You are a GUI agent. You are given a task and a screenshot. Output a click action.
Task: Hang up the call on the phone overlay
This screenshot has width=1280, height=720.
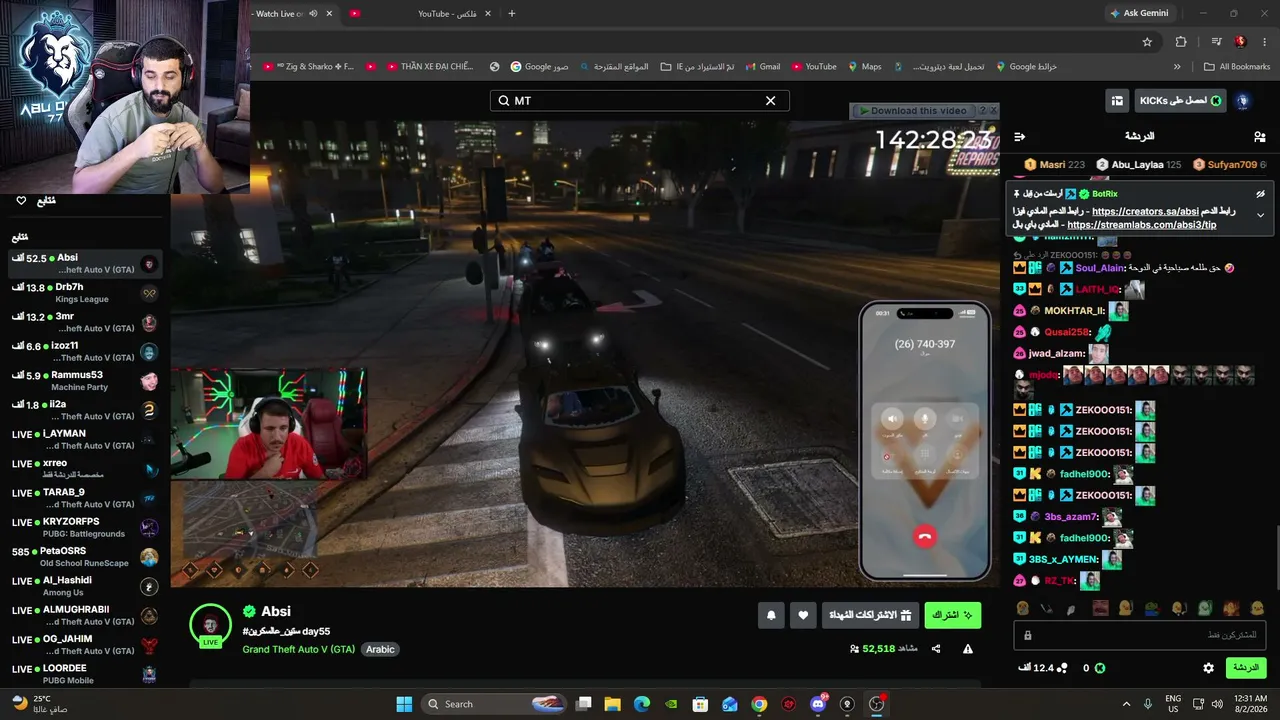coord(924,537)
